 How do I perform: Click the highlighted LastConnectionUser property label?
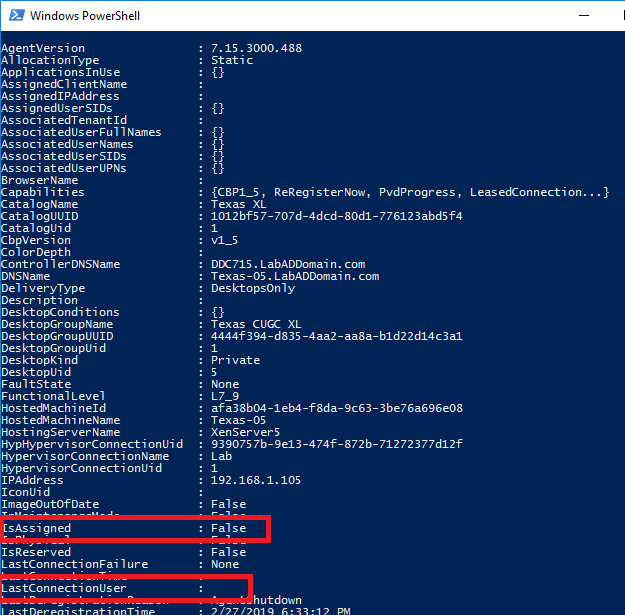pos(62,588)
